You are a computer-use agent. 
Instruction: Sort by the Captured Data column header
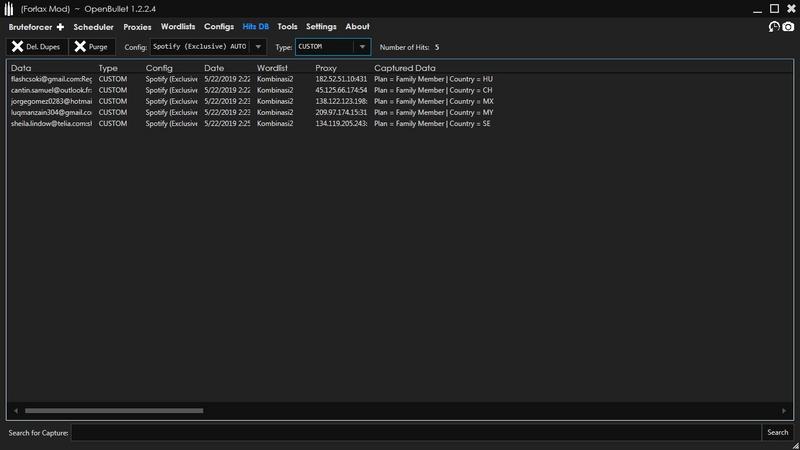[x=405, y=68]
